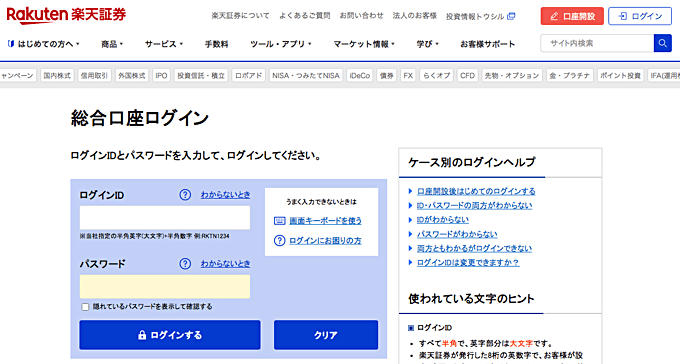Expand the マーケット情報 dropdown menu

pyautogui.click(x=364, y=44)
